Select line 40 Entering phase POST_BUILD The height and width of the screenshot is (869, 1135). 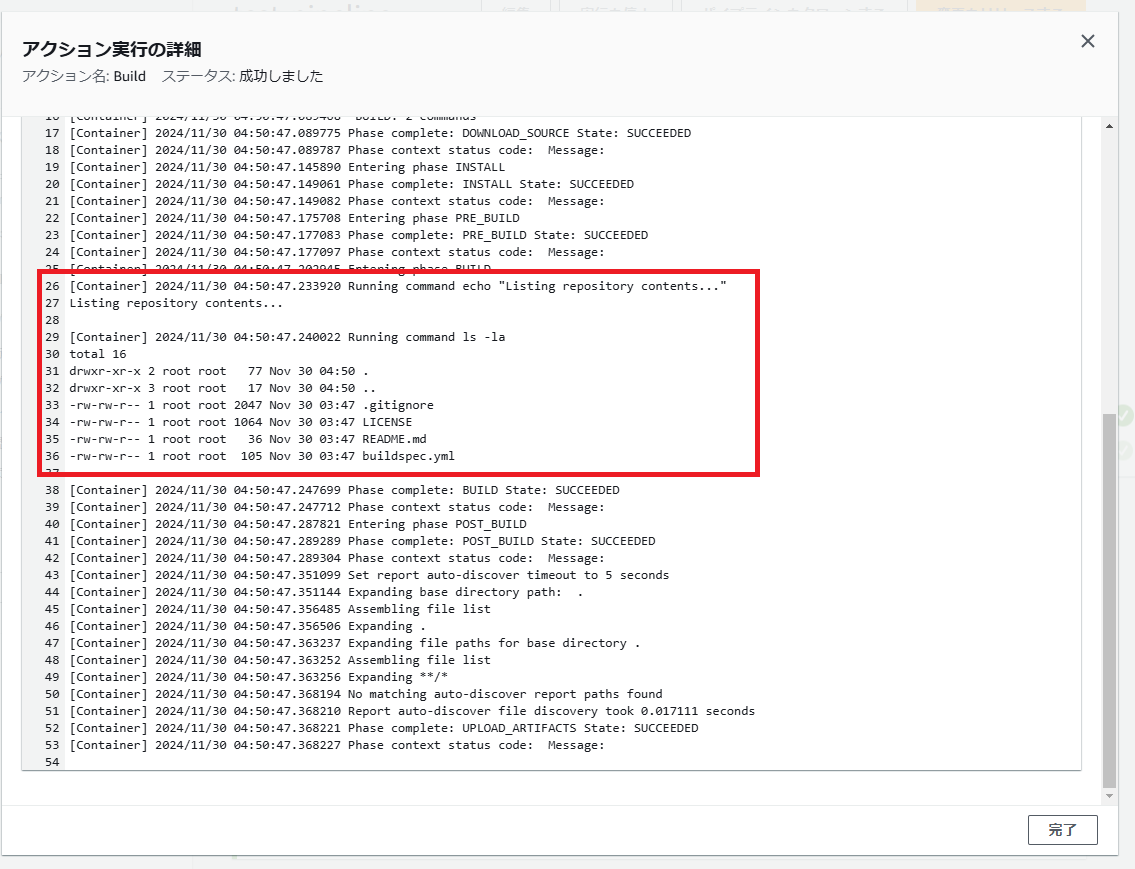[298, 525]
